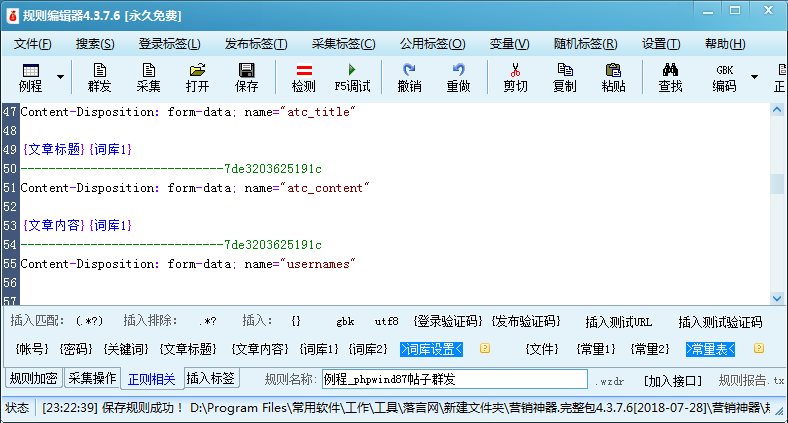The width and height of the screenshot is (788, 423).
Task: Run 检测 check icon
Action: point(304,78)
